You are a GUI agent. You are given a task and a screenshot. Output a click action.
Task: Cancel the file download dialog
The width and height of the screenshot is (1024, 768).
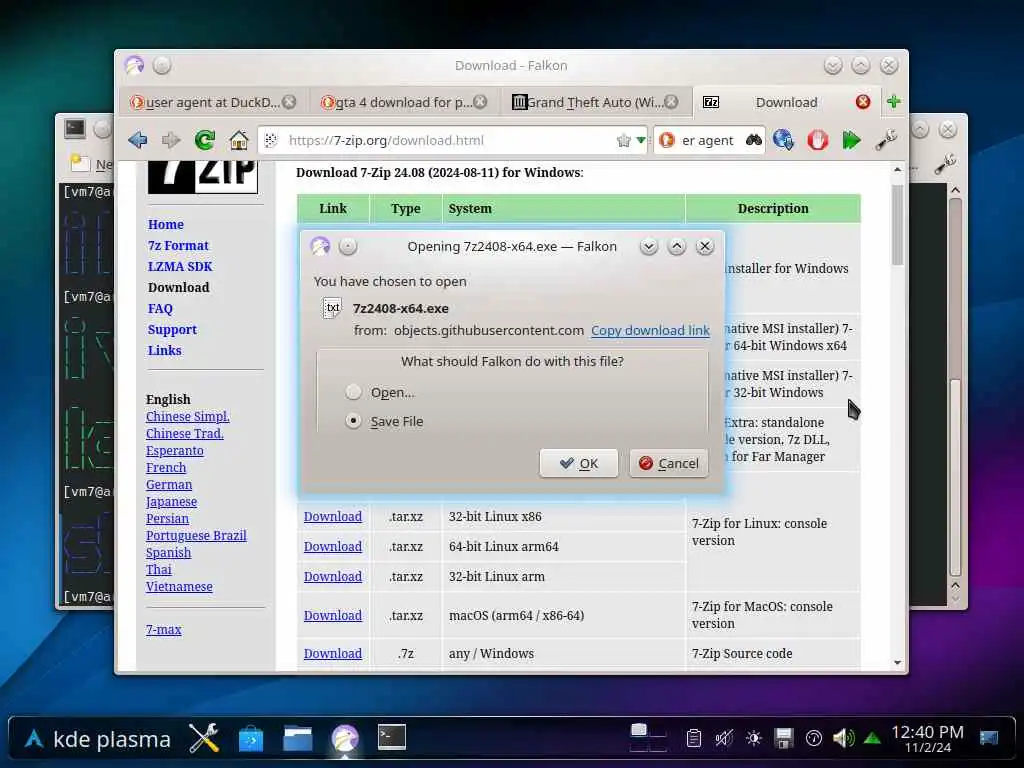[669, 463]
